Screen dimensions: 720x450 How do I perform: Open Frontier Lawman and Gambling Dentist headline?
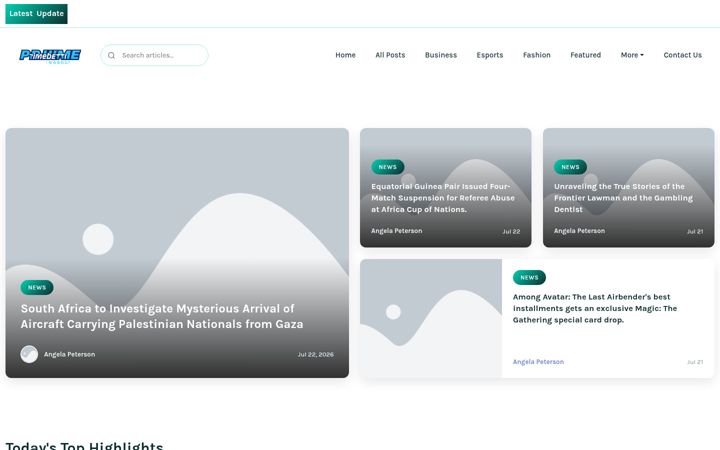pos(624,198)
